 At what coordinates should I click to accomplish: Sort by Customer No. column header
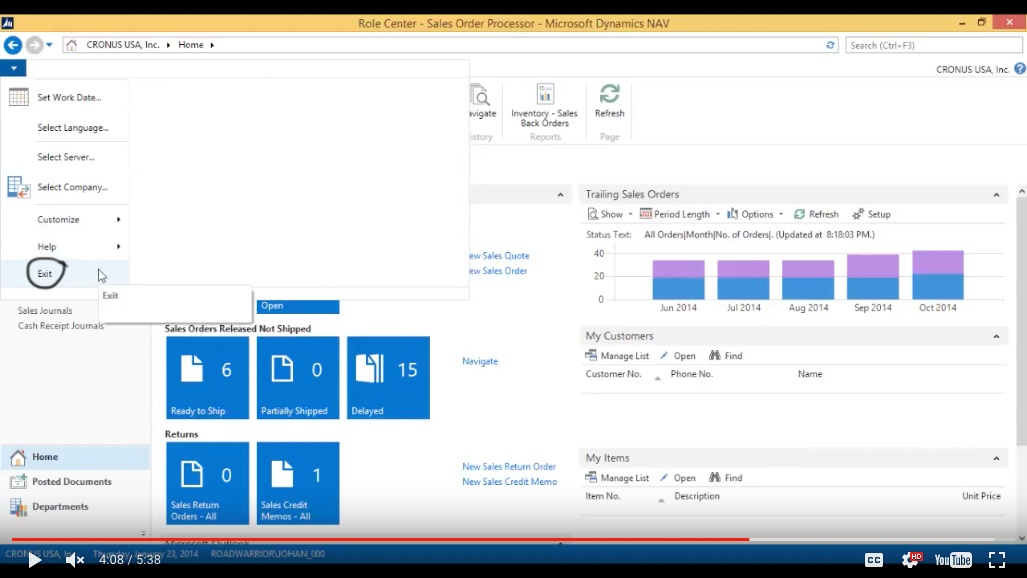[613, 374]
